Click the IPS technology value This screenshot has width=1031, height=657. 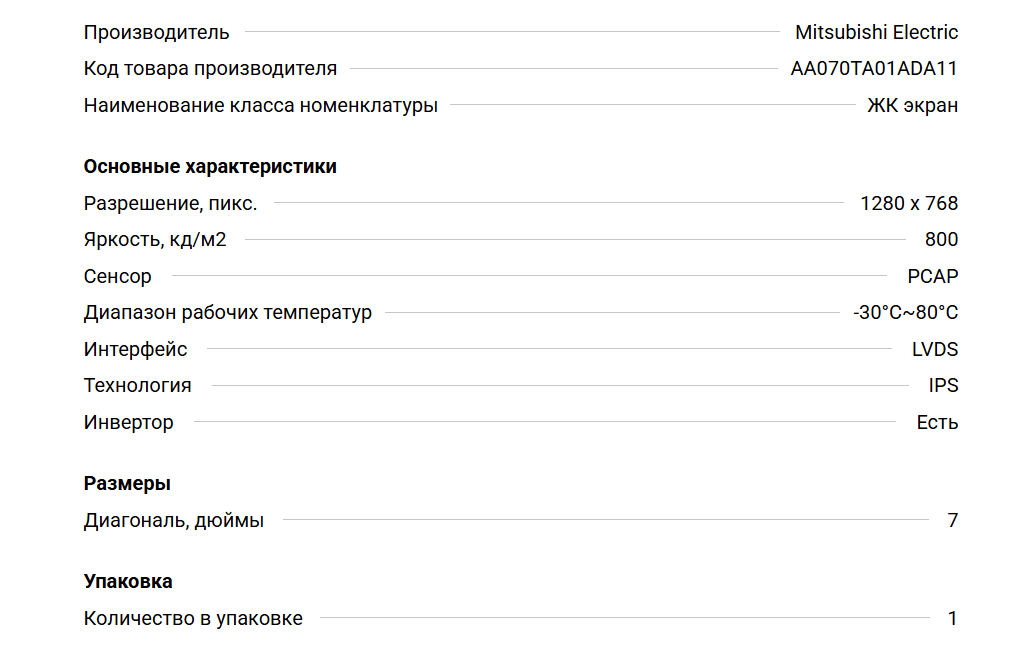pos(943,386)
